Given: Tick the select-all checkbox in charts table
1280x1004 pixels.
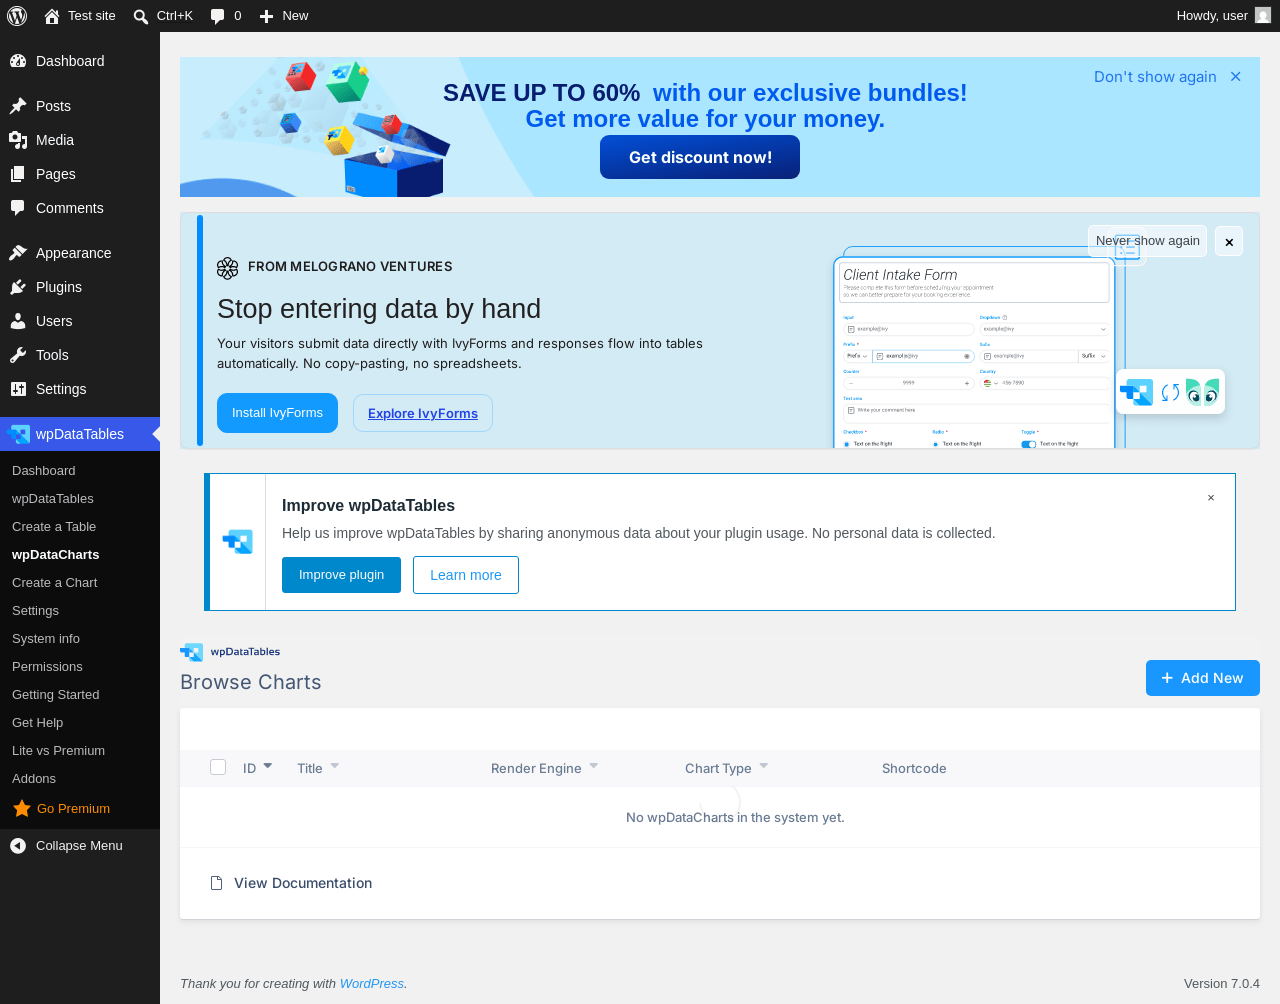Looking at the screenshot, I should point(218,767).
